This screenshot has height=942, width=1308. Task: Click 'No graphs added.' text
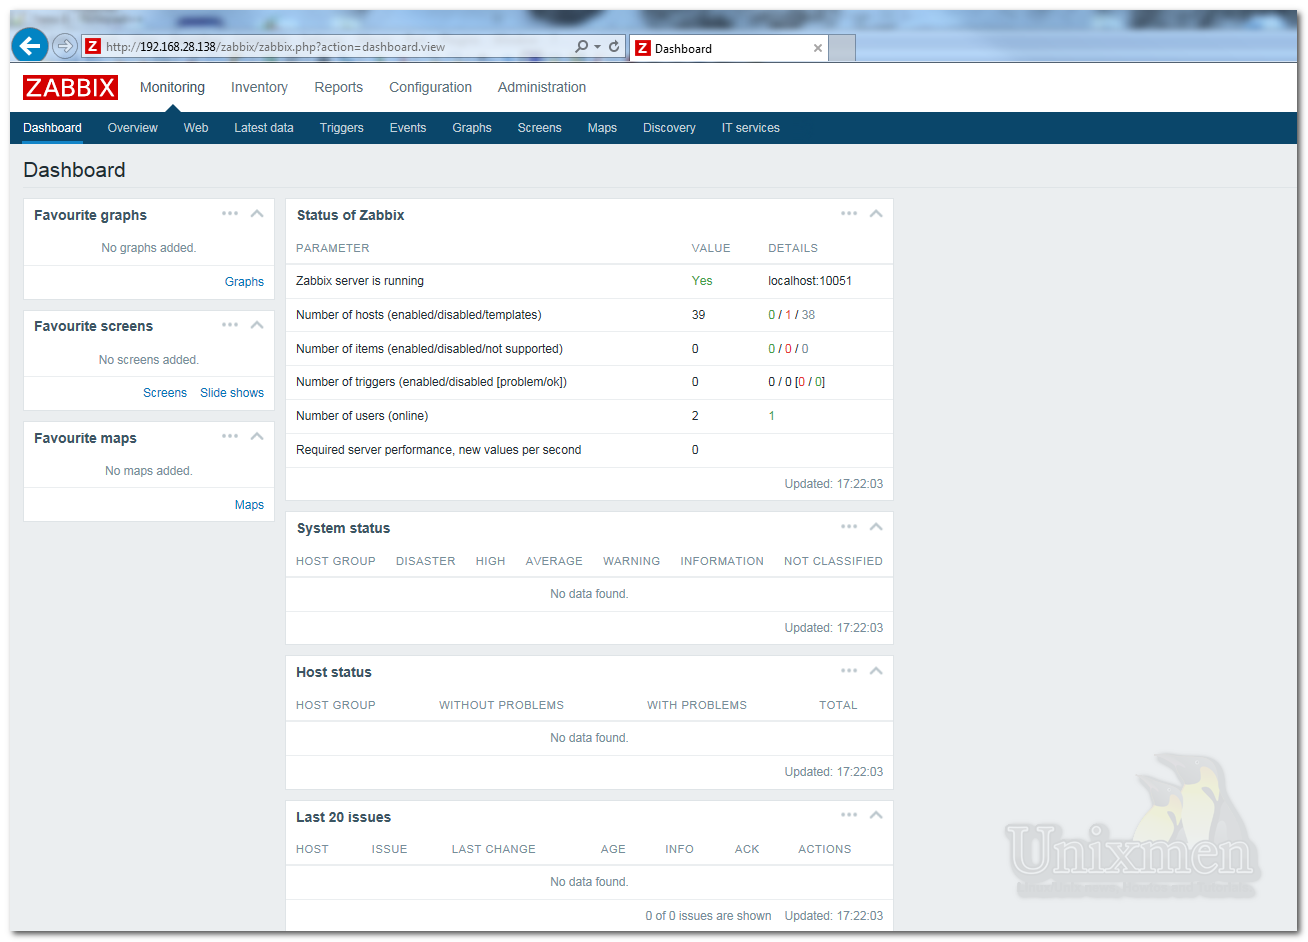click(x=149, y=248)
